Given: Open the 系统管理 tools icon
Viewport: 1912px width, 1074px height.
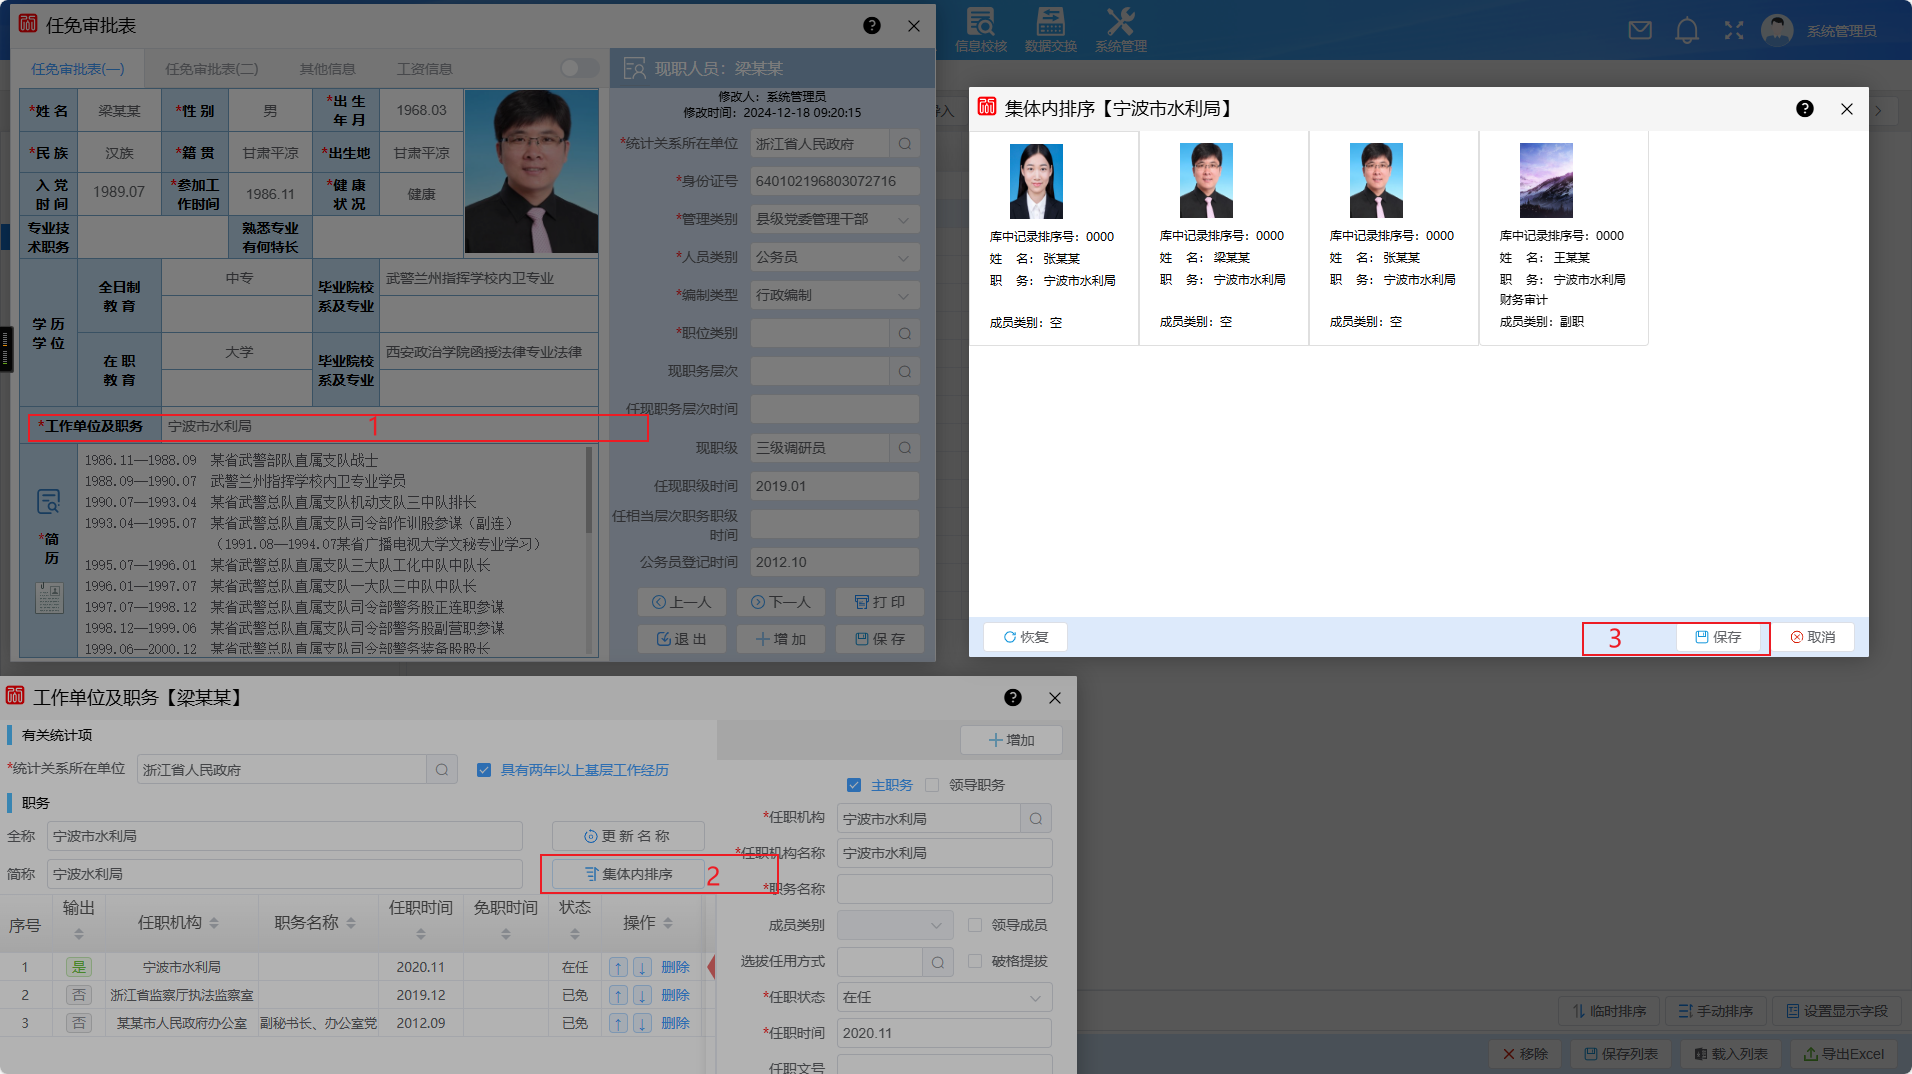Looking at the screenshot, I should click(x=1120, y=29).
